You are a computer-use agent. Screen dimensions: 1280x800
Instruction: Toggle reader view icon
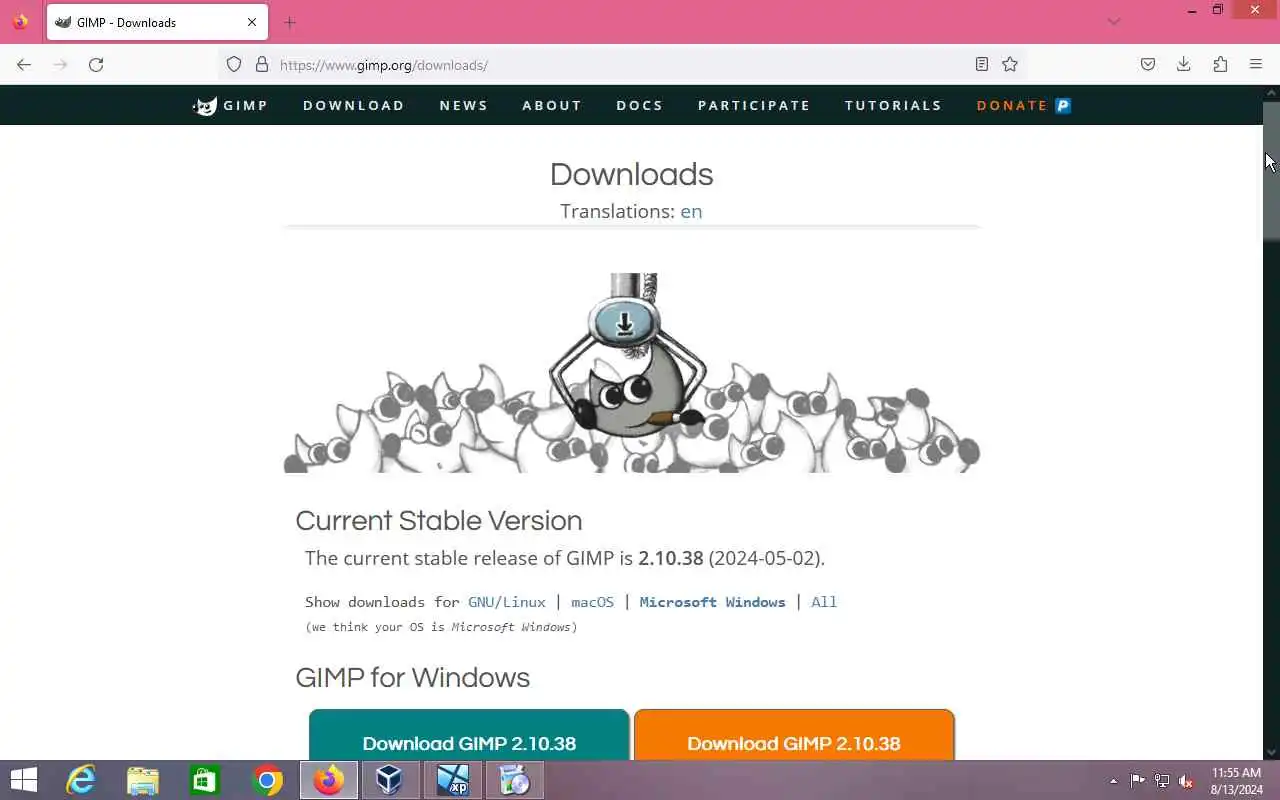coord(982,65)
